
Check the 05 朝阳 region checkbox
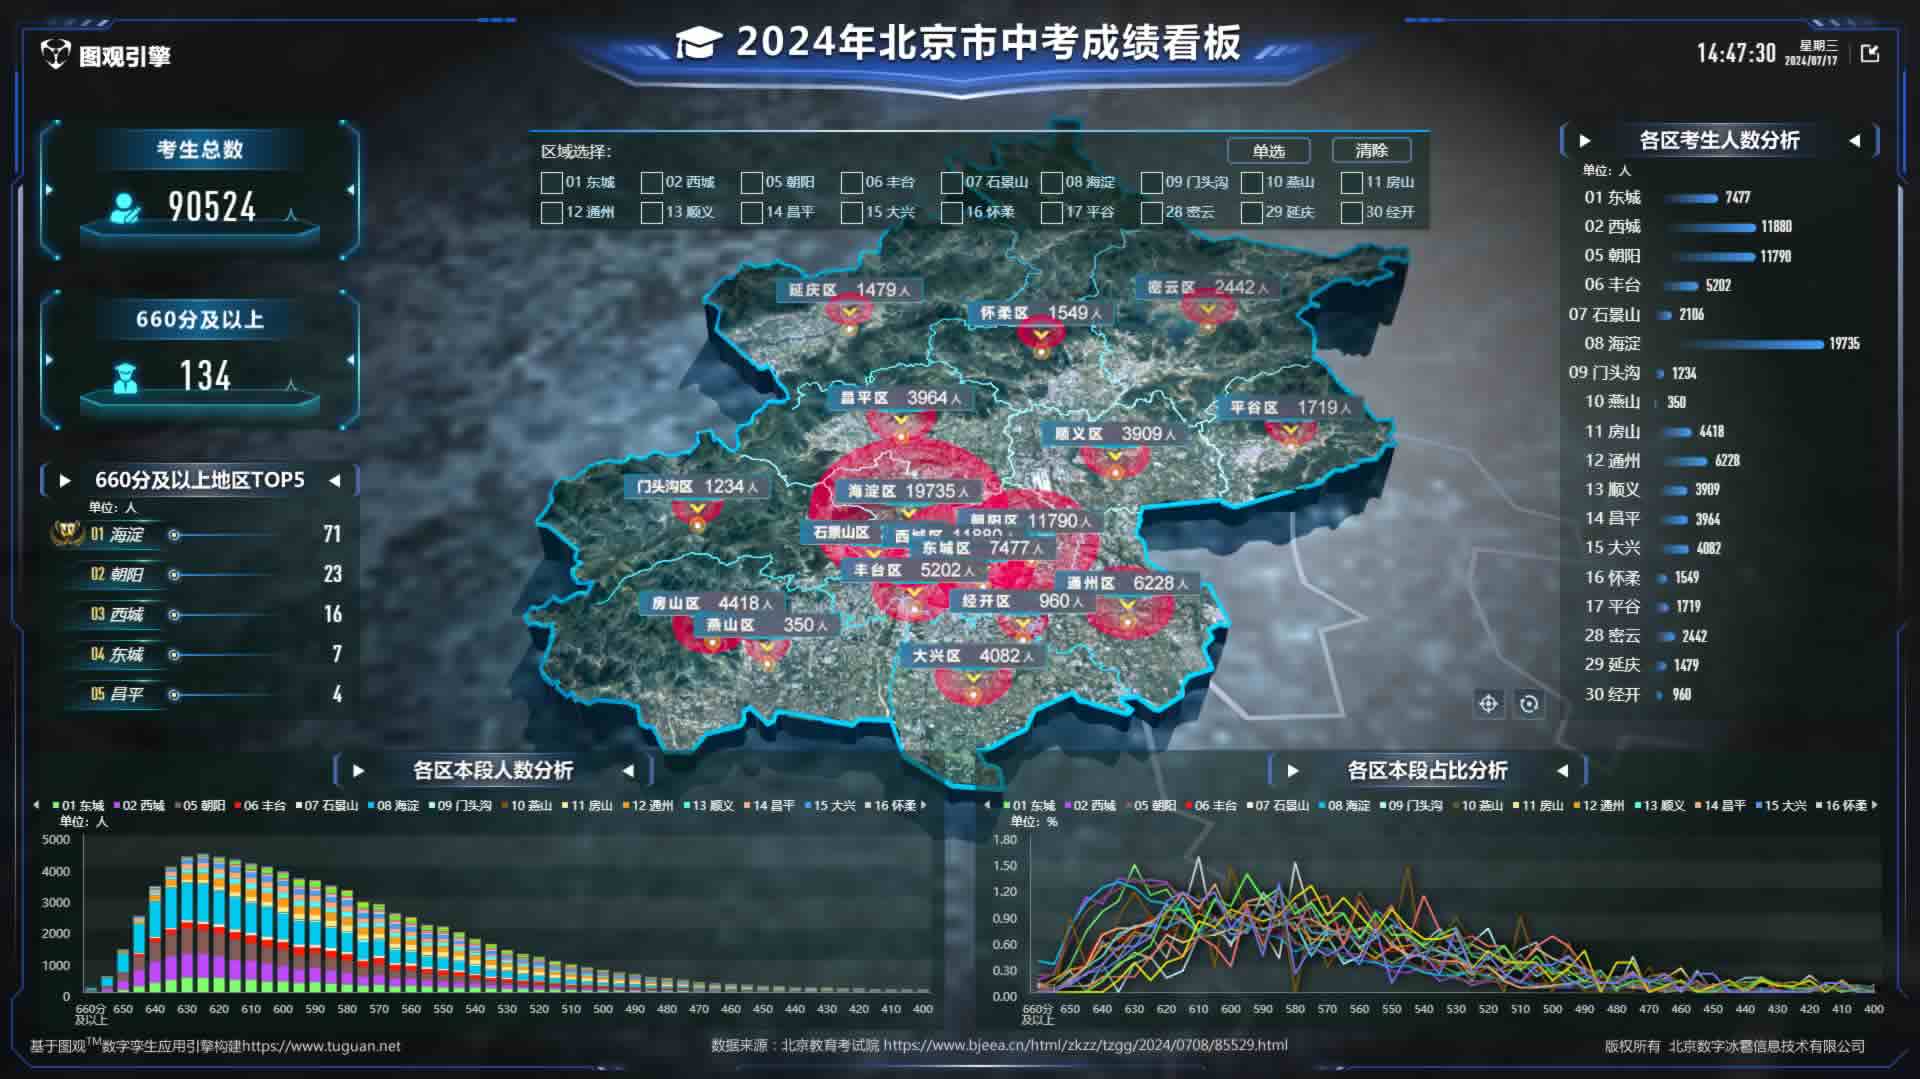751,182
